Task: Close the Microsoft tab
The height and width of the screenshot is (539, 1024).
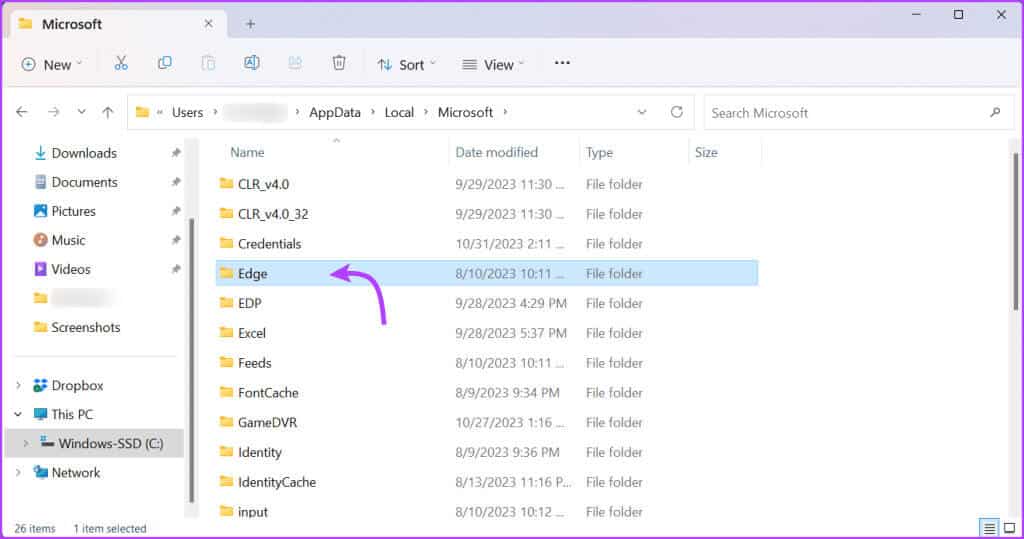Action: tap(208, 24)
